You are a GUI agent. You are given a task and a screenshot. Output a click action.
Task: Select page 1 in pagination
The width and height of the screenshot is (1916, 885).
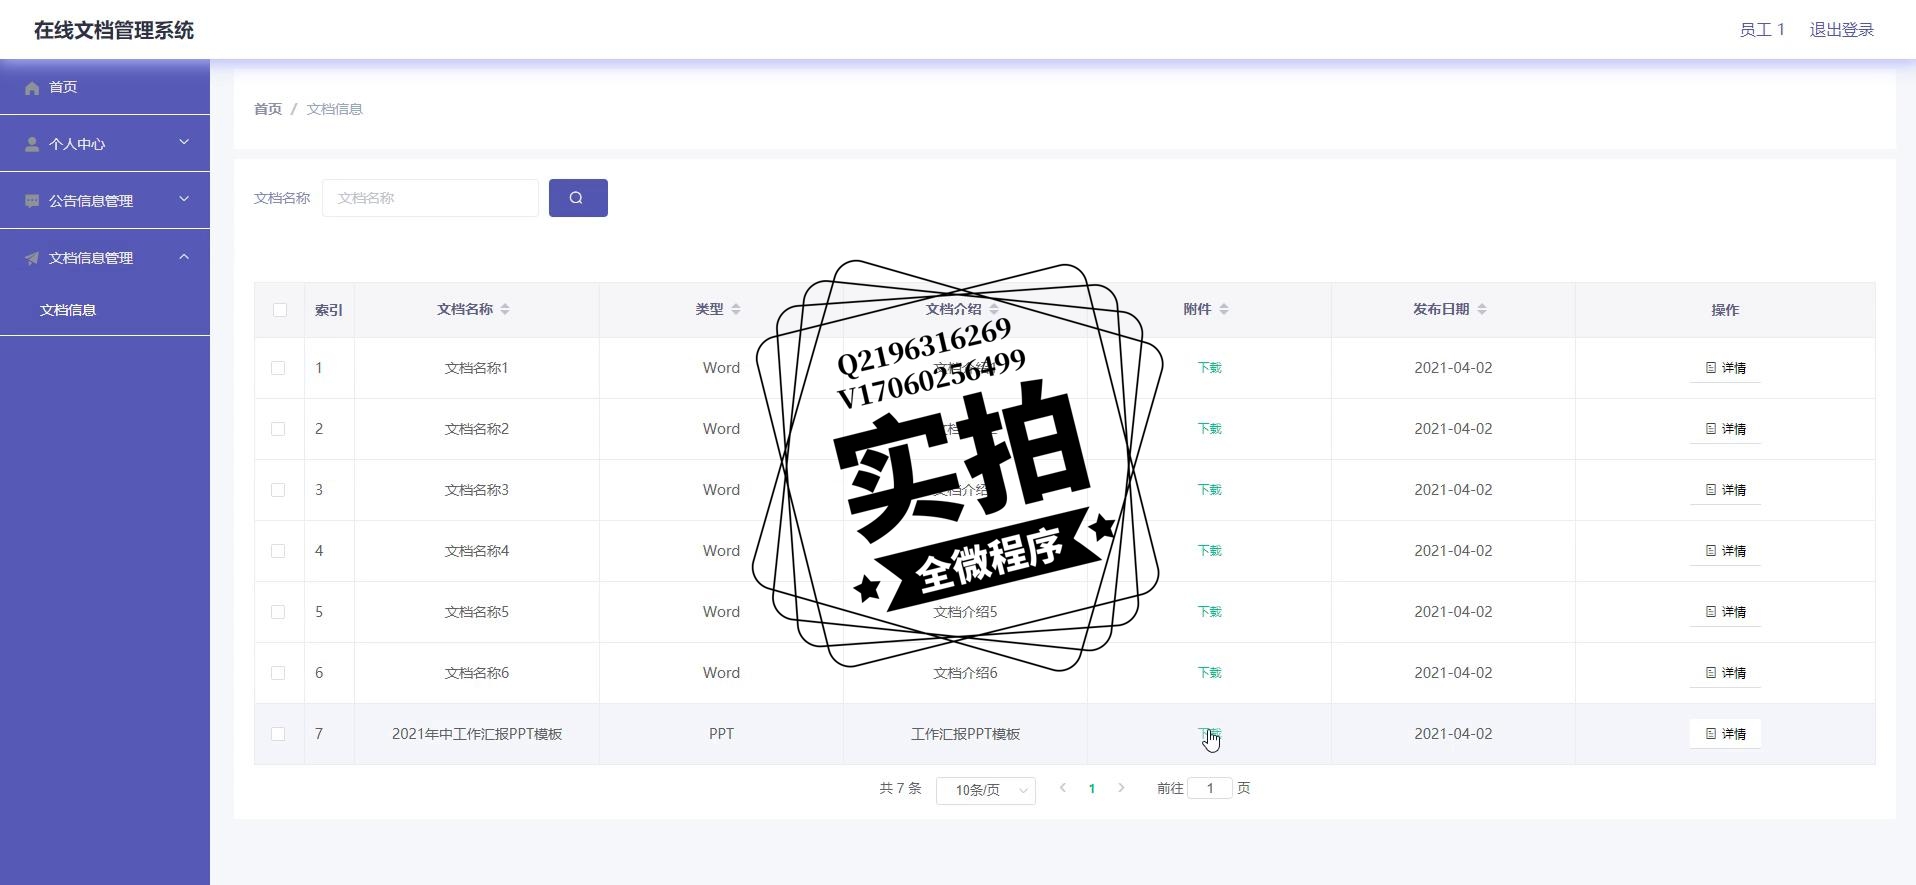pyautogui.click(x=1092, y=789)
